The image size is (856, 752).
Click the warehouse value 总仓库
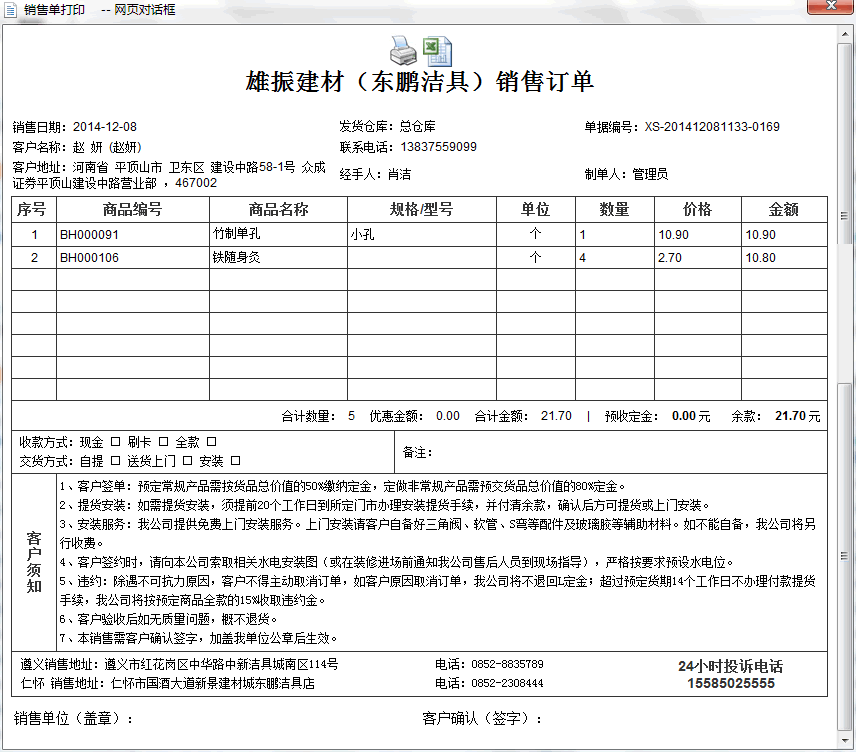418,126
